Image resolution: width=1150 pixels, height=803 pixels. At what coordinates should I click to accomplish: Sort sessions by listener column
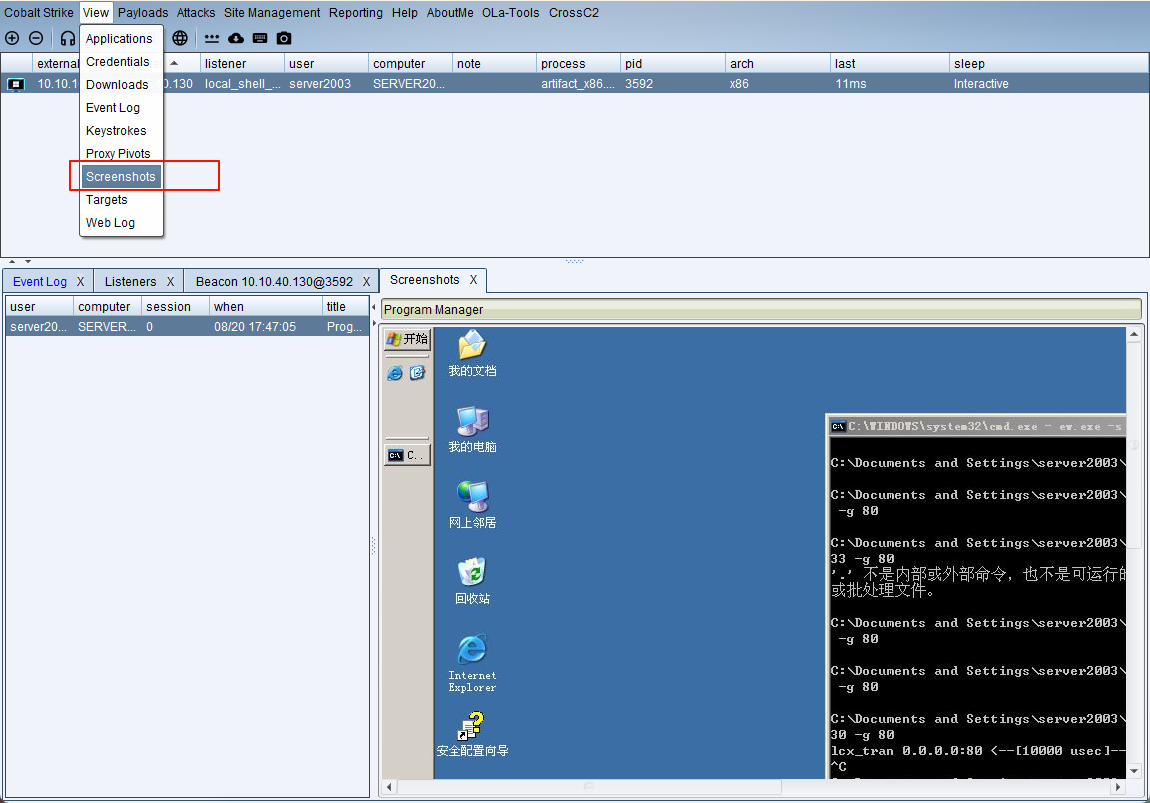point(242,64)
